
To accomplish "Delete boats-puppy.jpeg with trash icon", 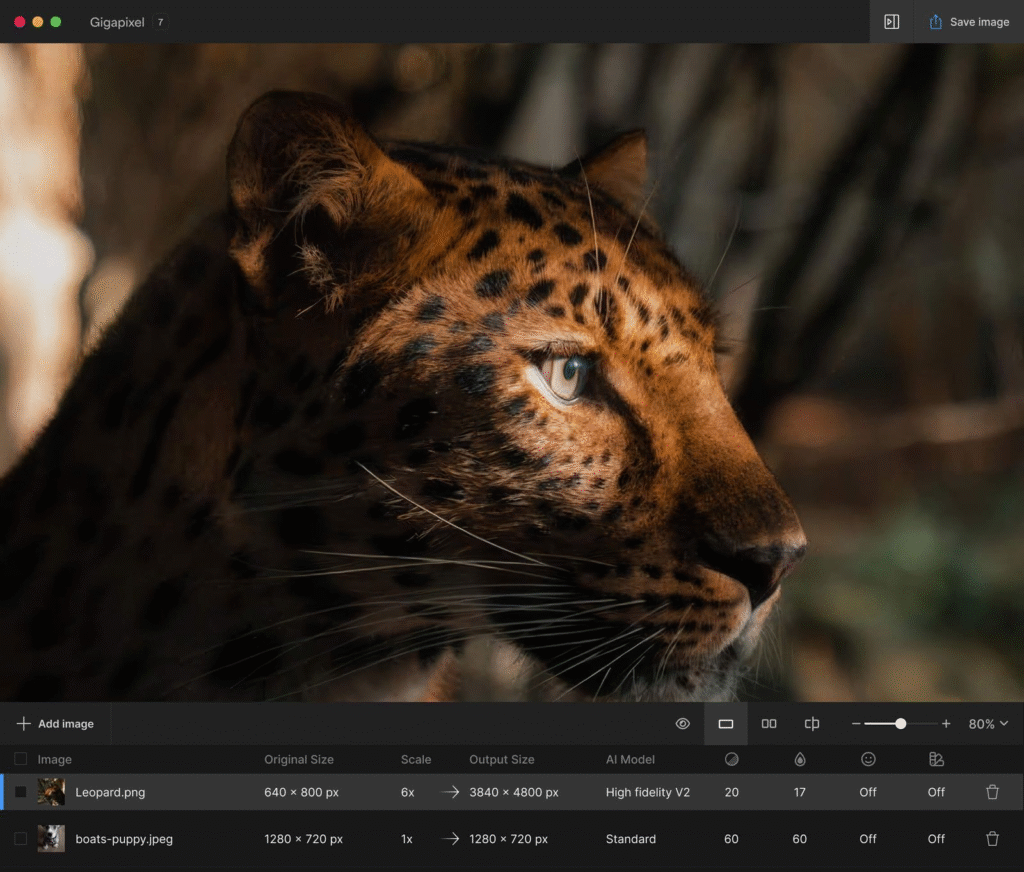I will tap(992, 839).
